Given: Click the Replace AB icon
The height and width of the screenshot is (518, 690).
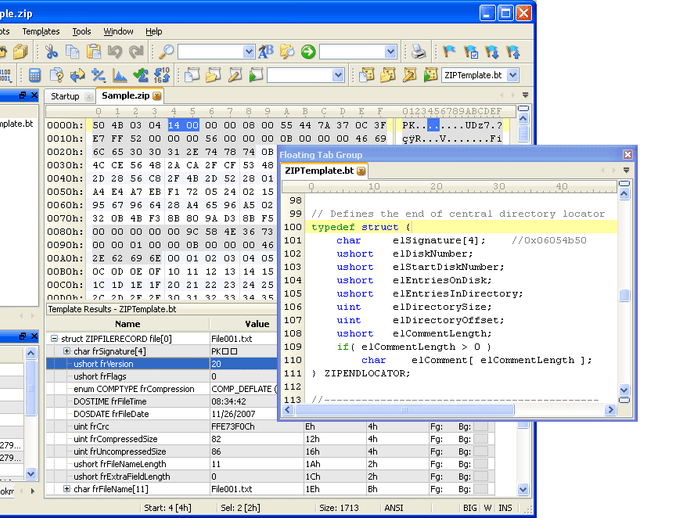Looking at the screenshot, I should point(266,52).
